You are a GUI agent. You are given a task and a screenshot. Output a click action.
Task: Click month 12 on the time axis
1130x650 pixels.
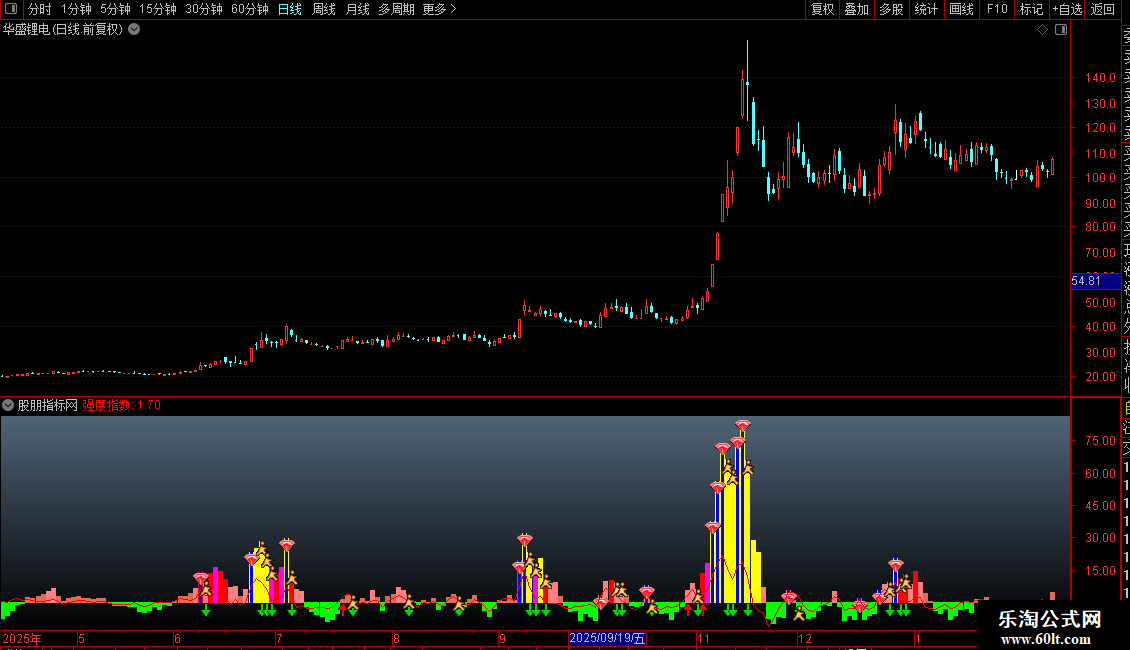pyautogui.click(x=805, y=638)
